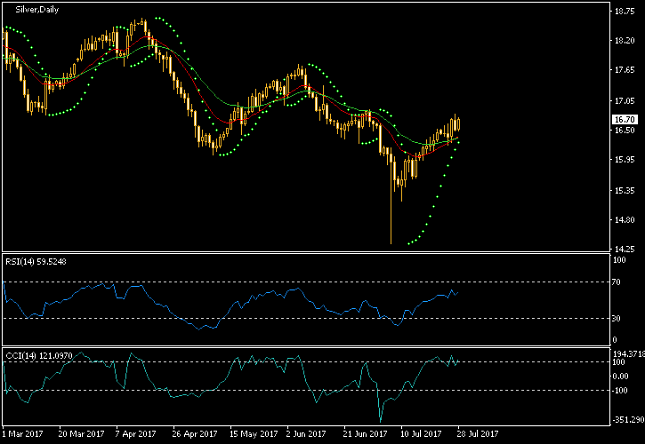Click the 18.20 price axis label
The height and width of the screenshot is (444, 645).
[624, 41]
